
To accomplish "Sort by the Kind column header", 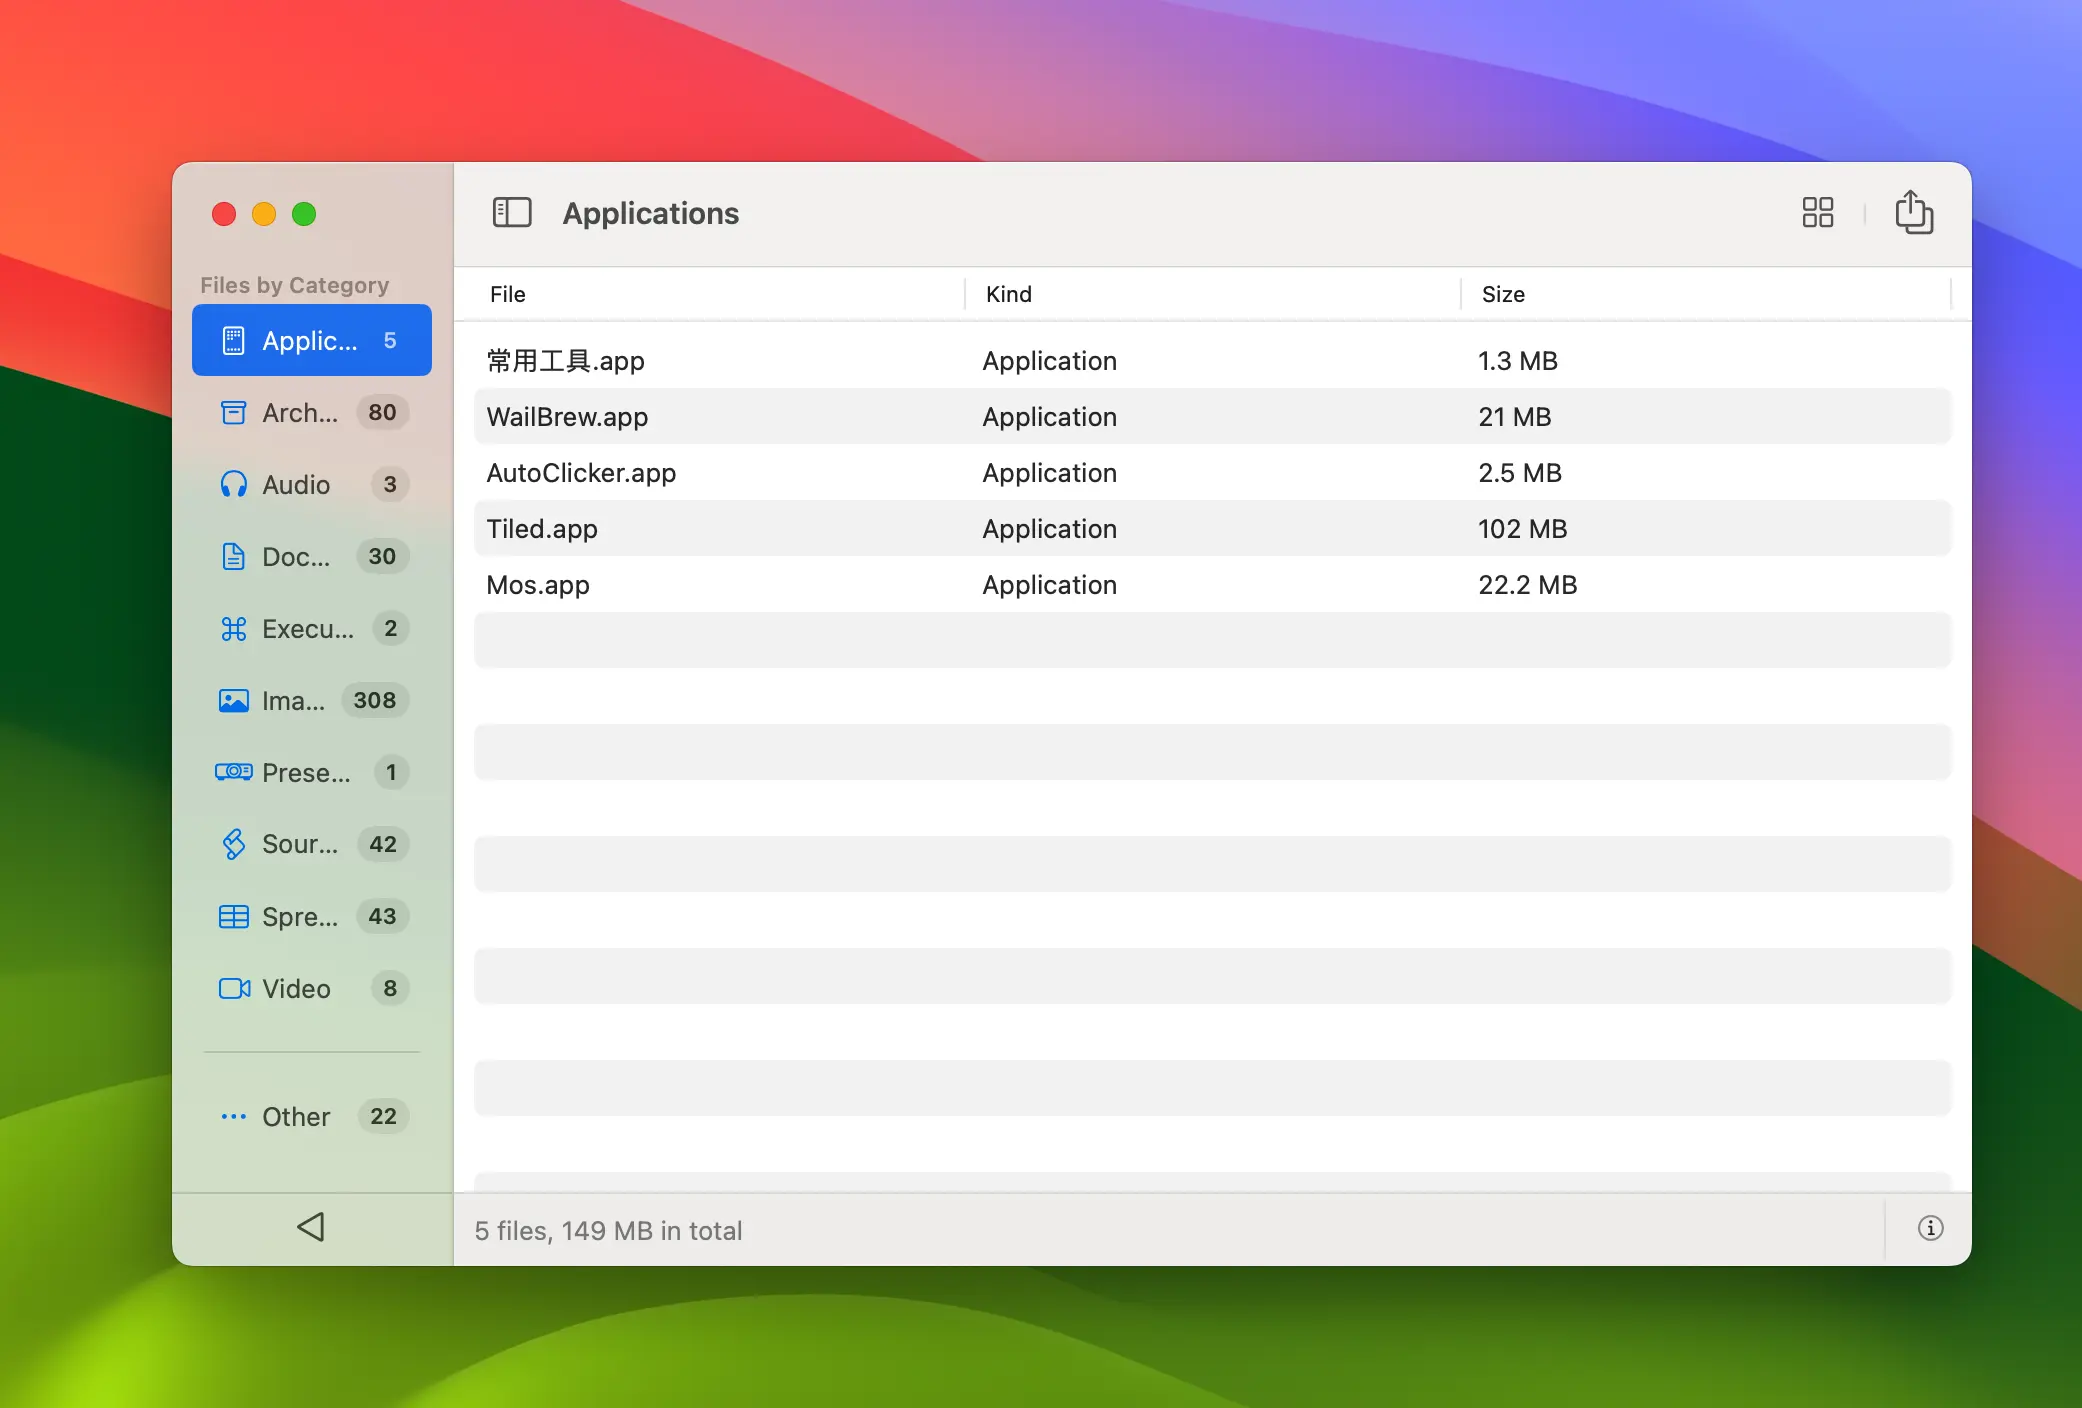I will click(1008, 294).
